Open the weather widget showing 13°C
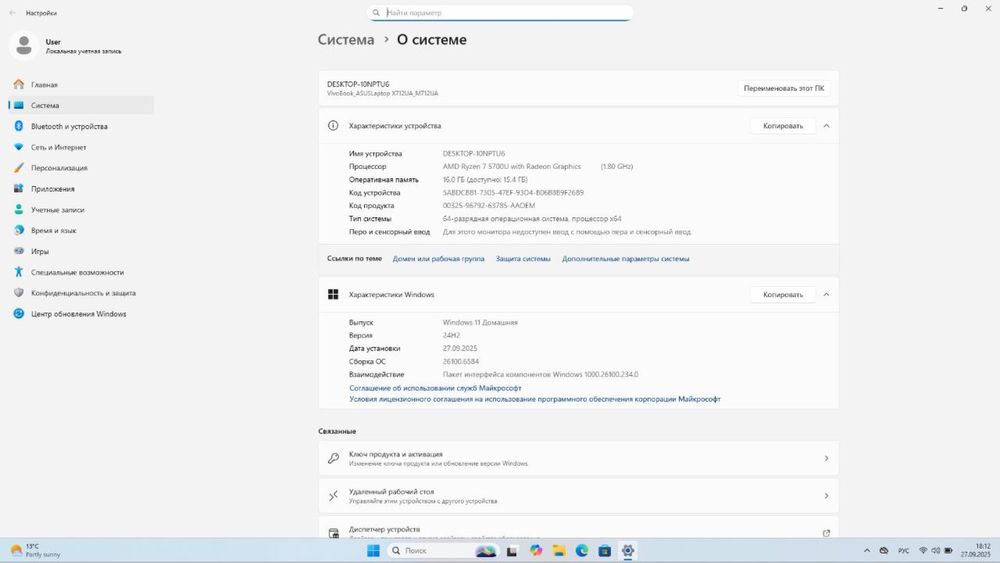This screenshot has width=1000, height=563. [x=35, y=551]
